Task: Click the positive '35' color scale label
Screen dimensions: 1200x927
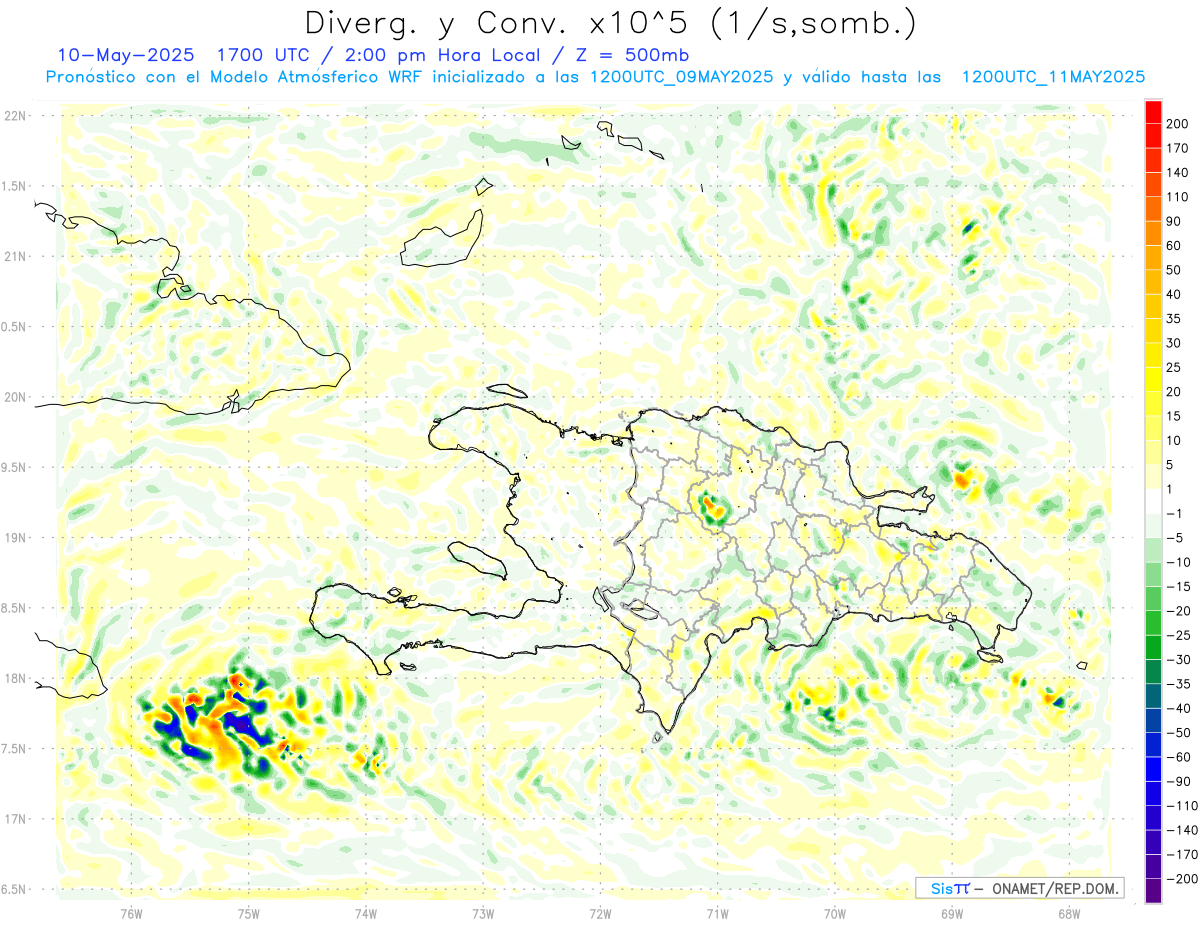Action: click(x=1174, y=319)
